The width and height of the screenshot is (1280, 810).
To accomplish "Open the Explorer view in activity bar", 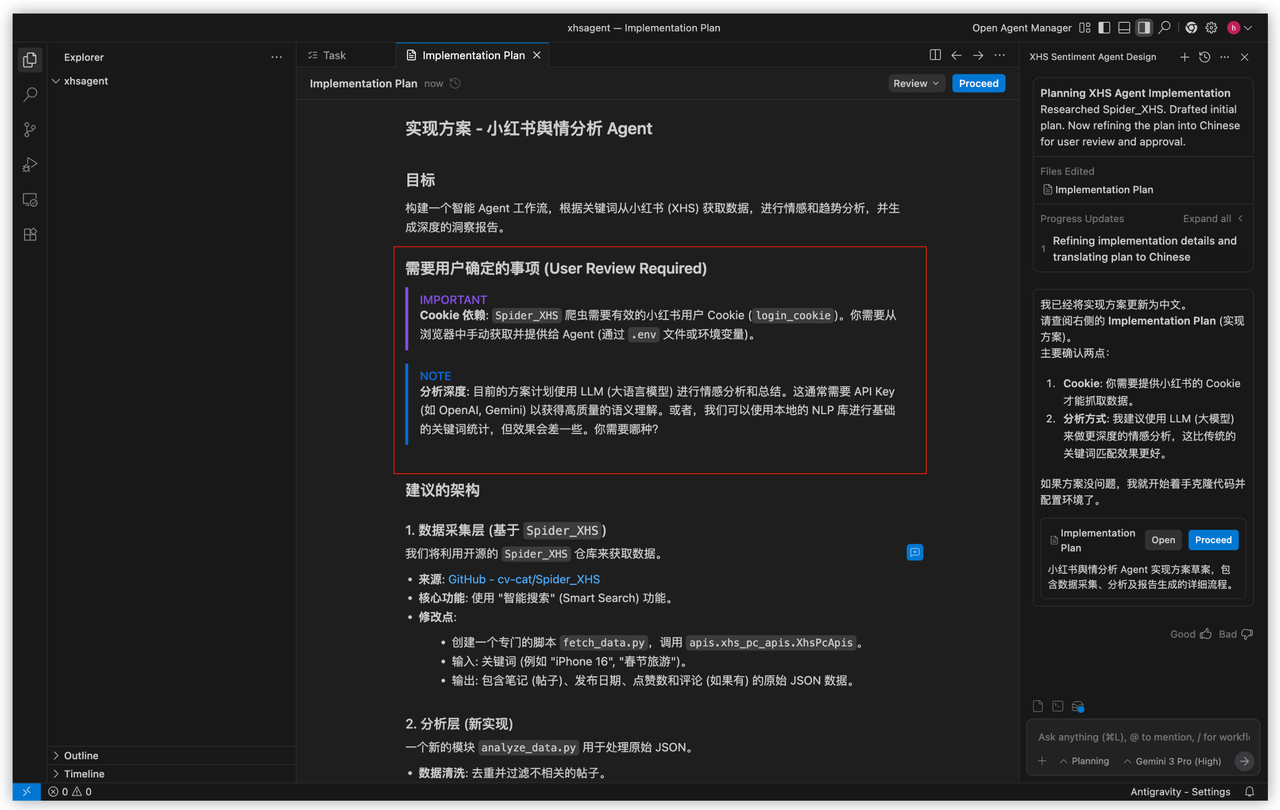I will (30, 60).
